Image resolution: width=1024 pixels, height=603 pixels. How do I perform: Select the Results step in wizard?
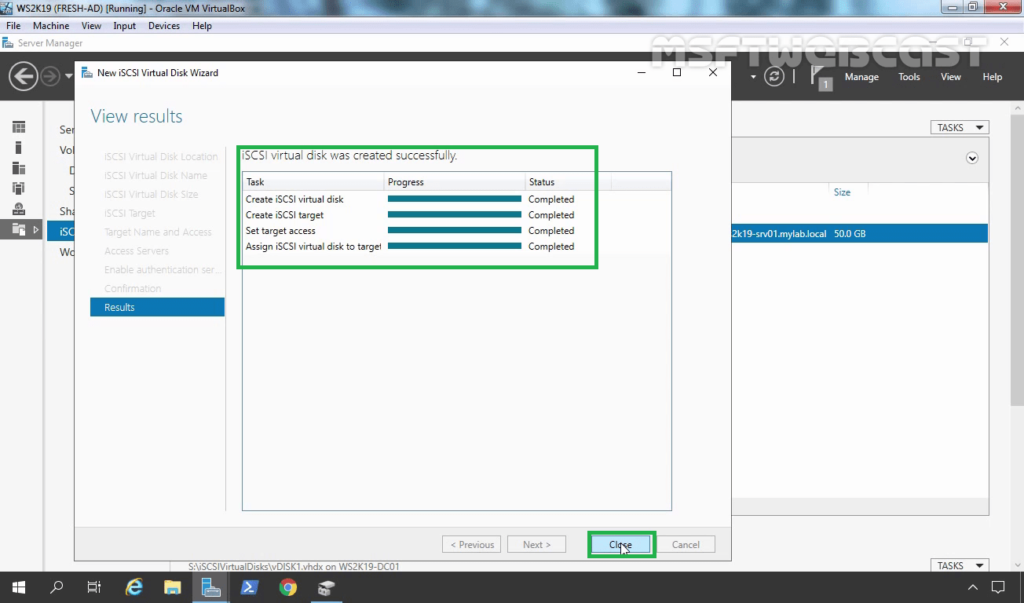[157, 307]
